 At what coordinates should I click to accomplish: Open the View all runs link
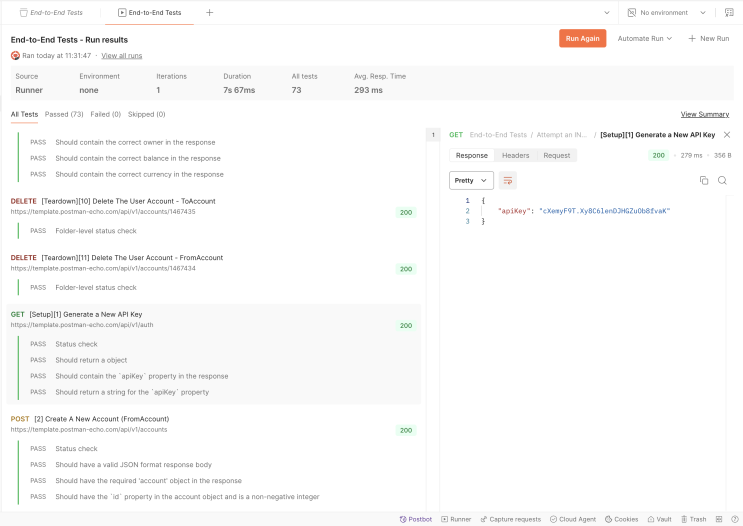click(x=121, y=55)
